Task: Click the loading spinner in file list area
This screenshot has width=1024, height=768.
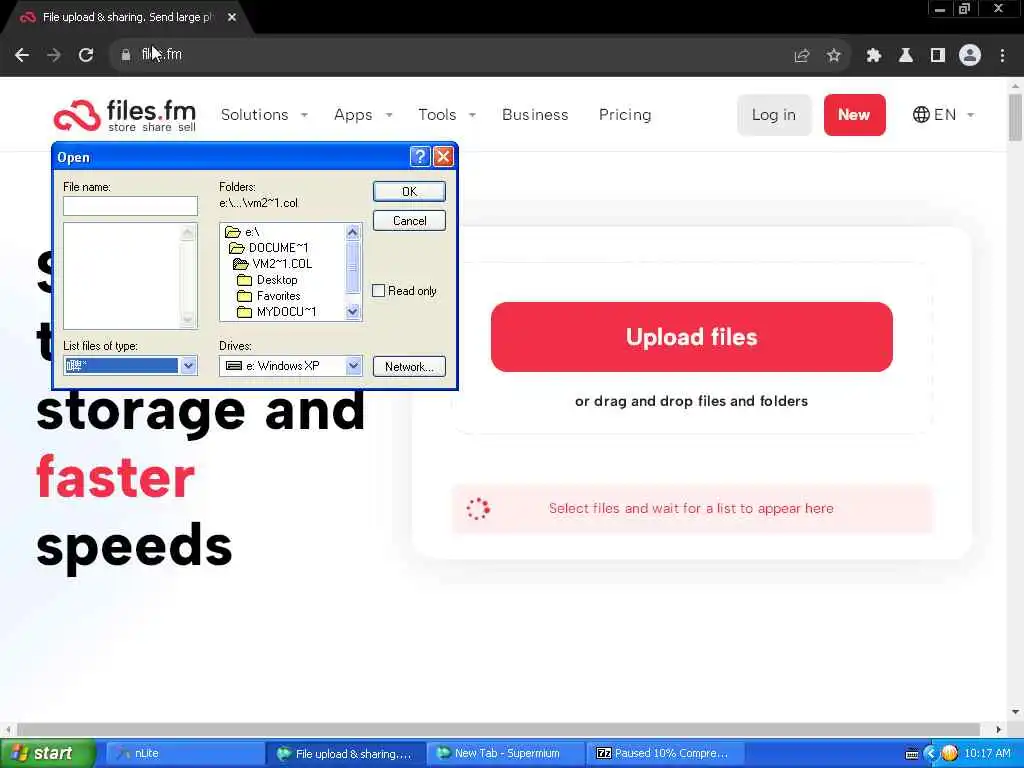Action: 478,509
